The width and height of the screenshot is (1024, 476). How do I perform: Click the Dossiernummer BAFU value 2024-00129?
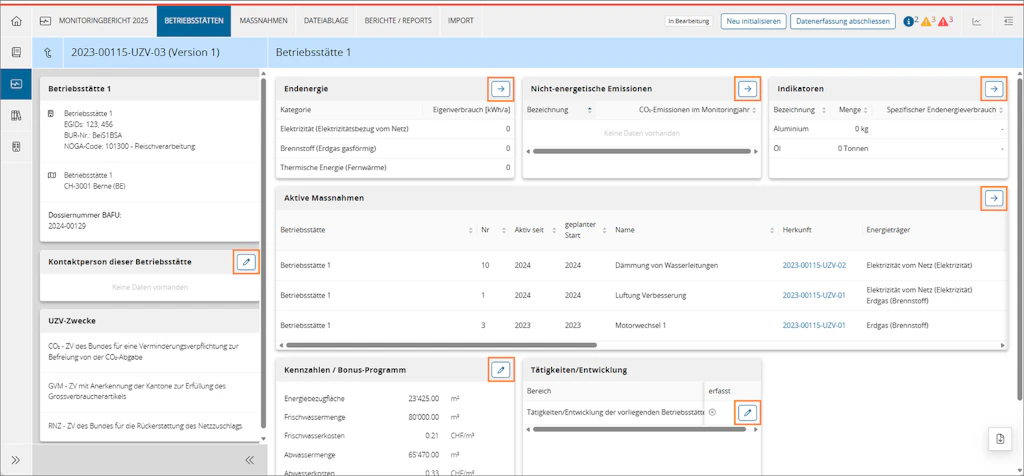67,226
